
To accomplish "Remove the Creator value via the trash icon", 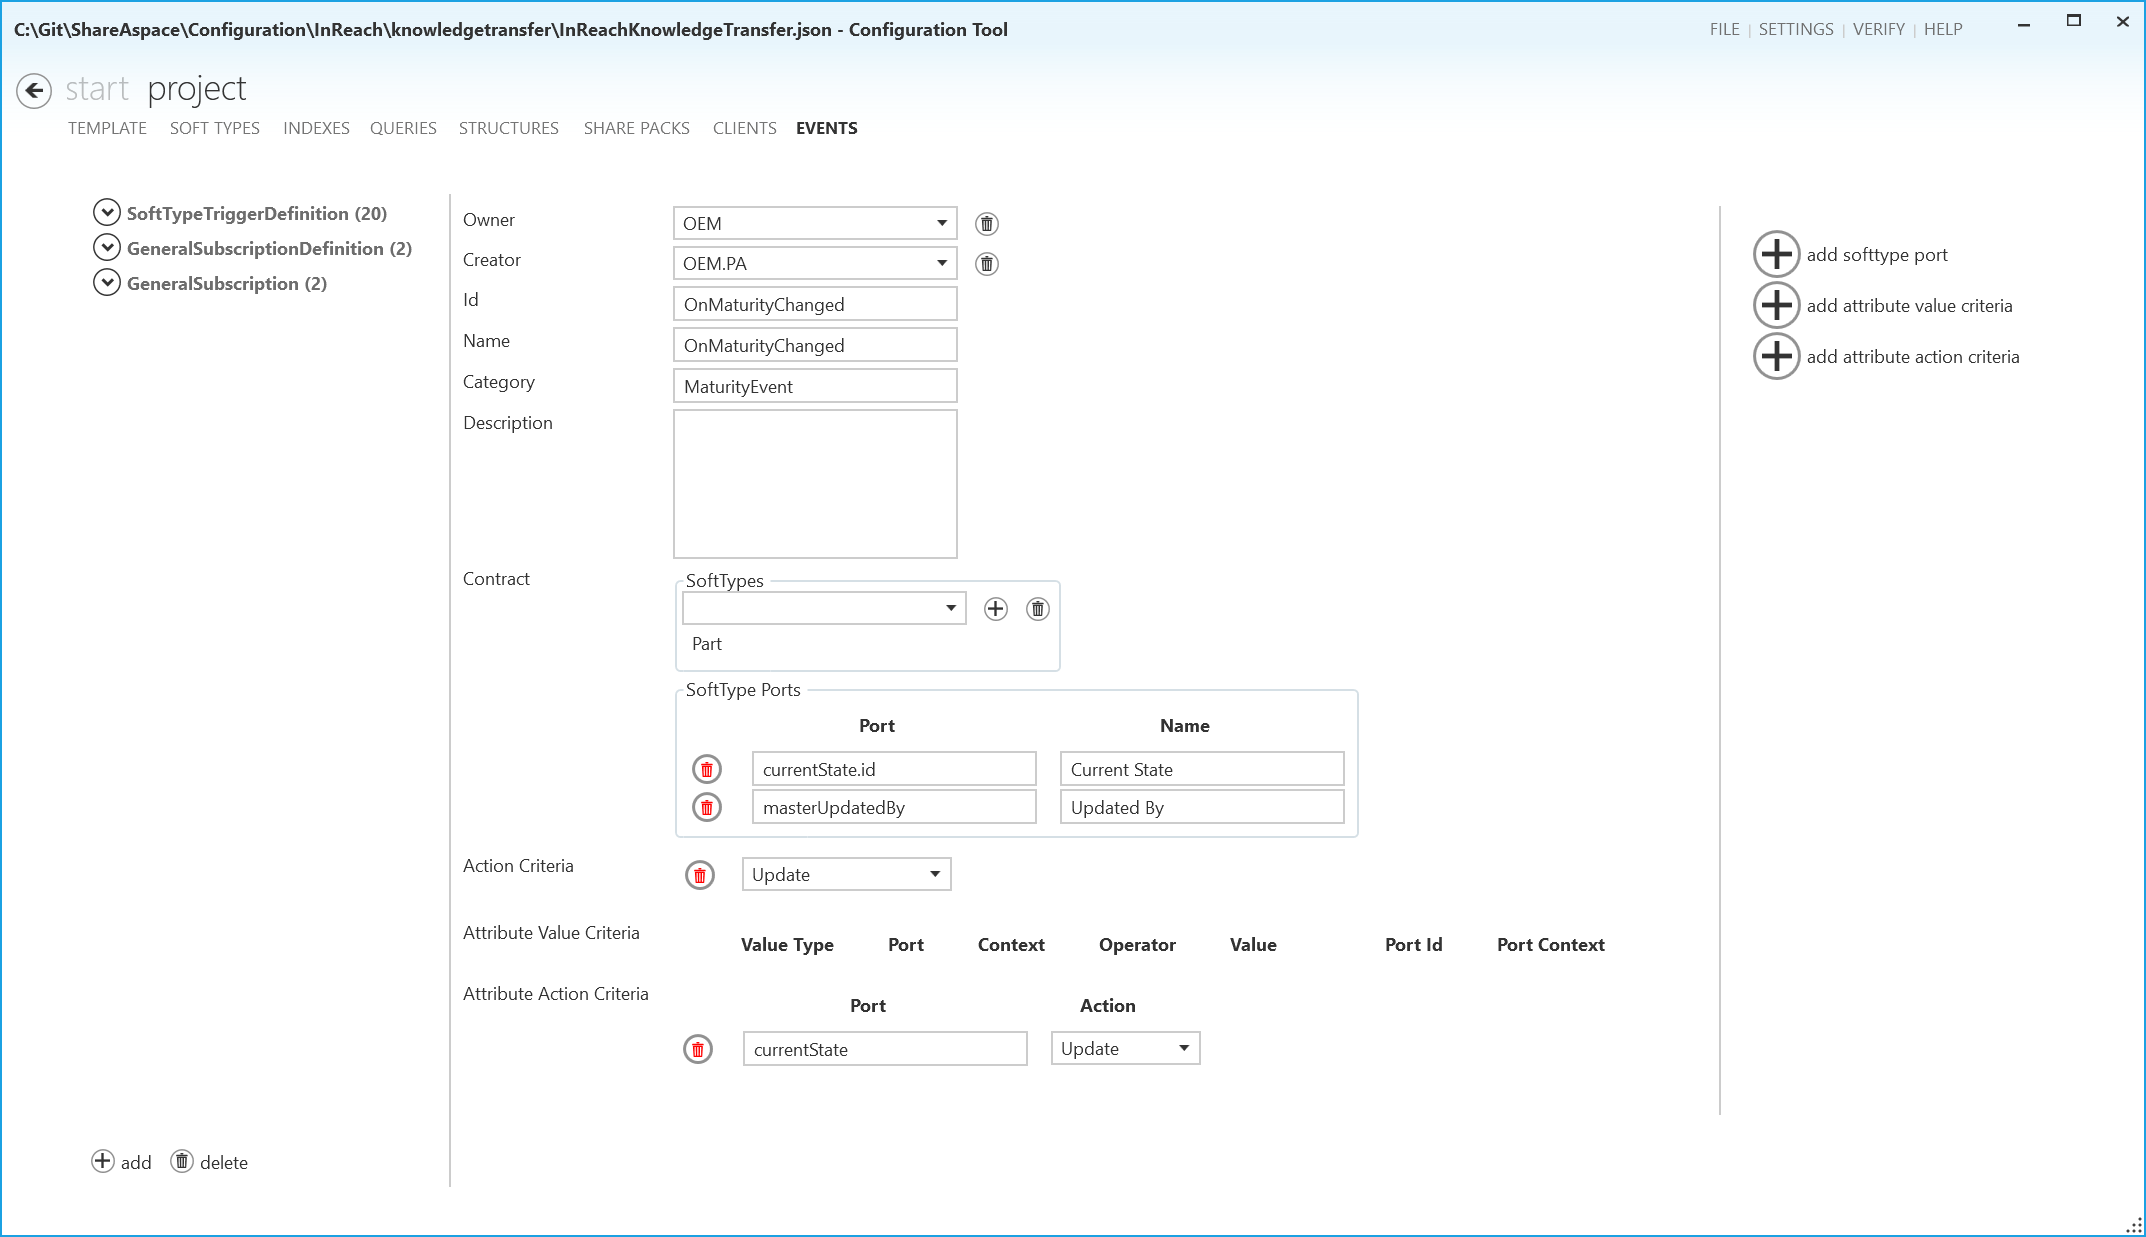I will (985, 263).
